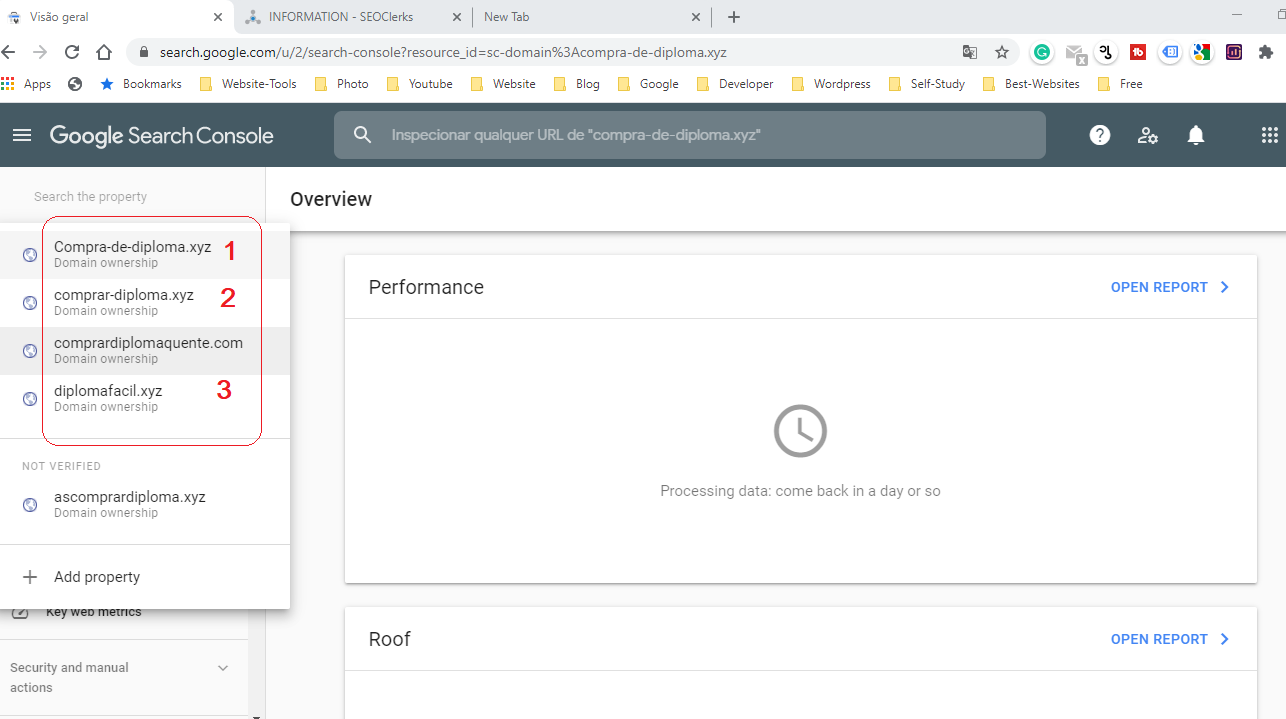This screenshot has width=1286, height=719.
Task: Open the notifications bell in Search Console
Action: coord(1195,134)
